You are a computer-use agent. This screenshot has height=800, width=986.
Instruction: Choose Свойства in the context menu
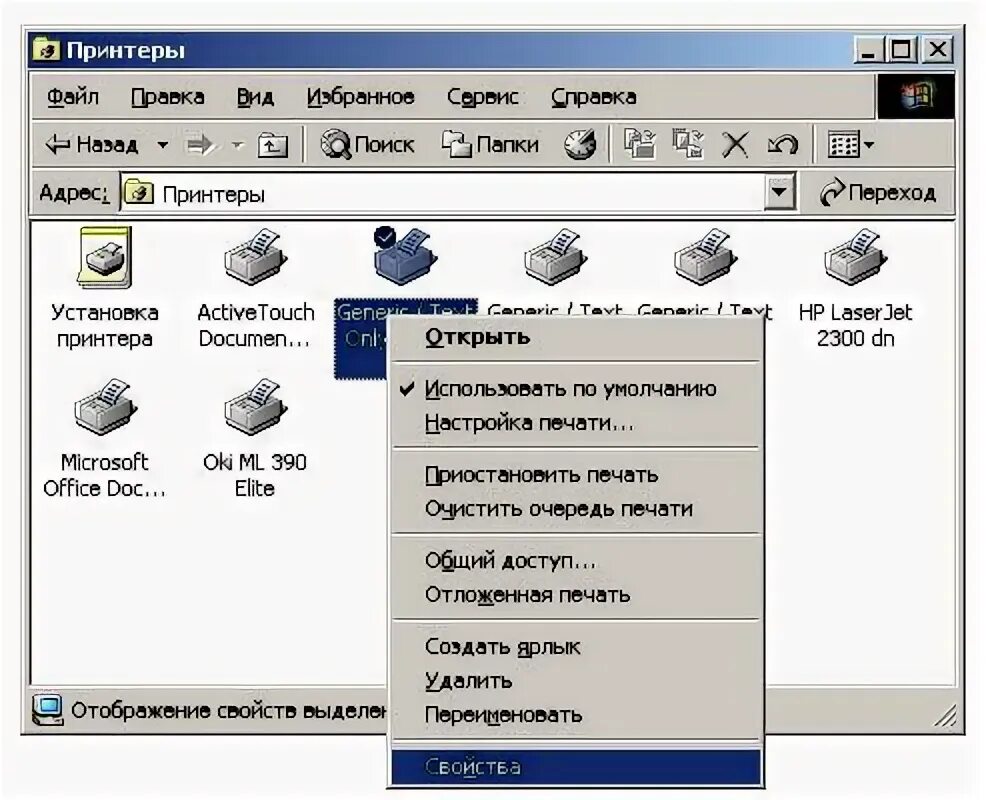coord(576,767)
